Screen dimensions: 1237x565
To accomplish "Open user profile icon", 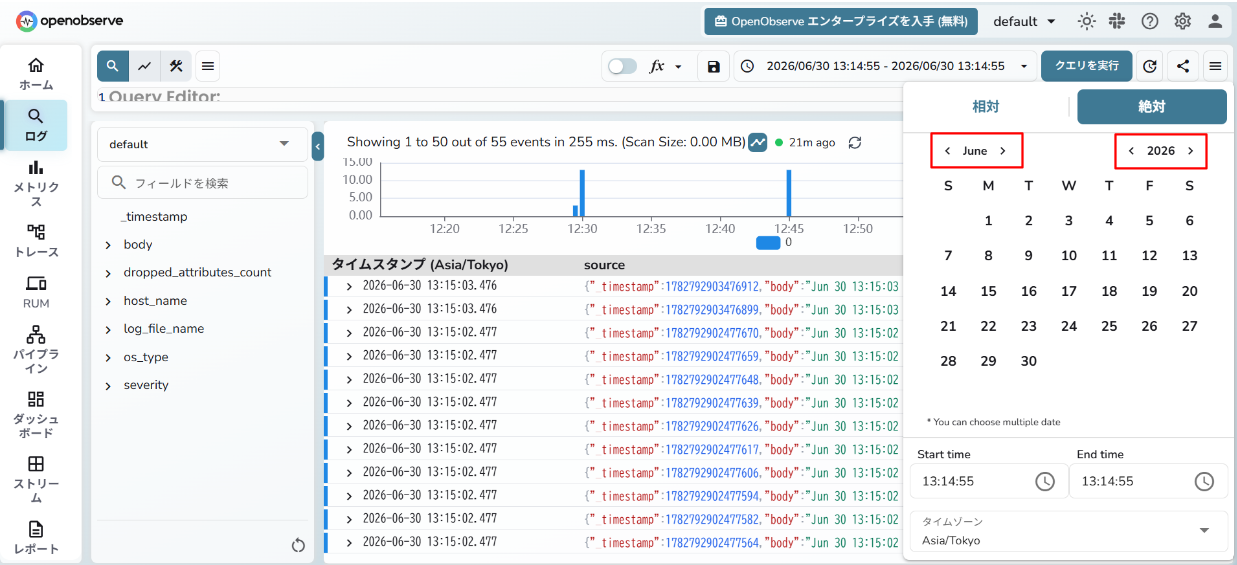I will pyautogui.click(x=1215, y=21).
